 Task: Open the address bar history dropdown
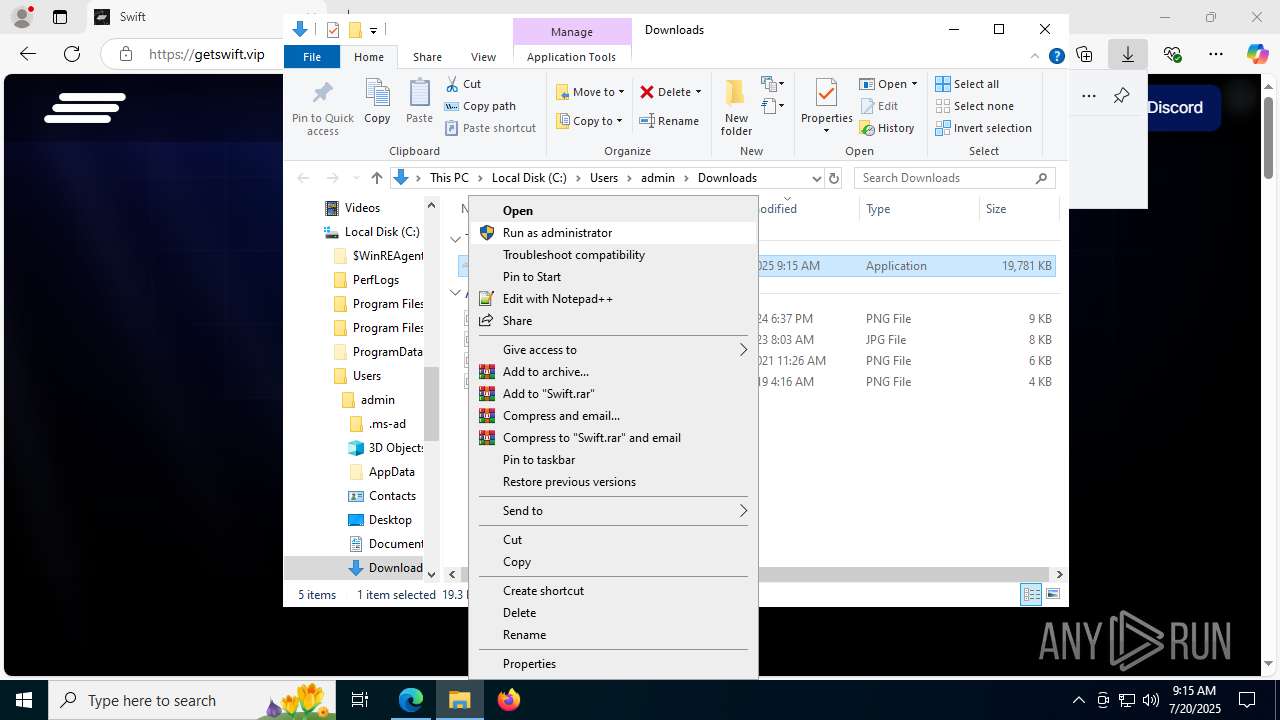point(816,178)
